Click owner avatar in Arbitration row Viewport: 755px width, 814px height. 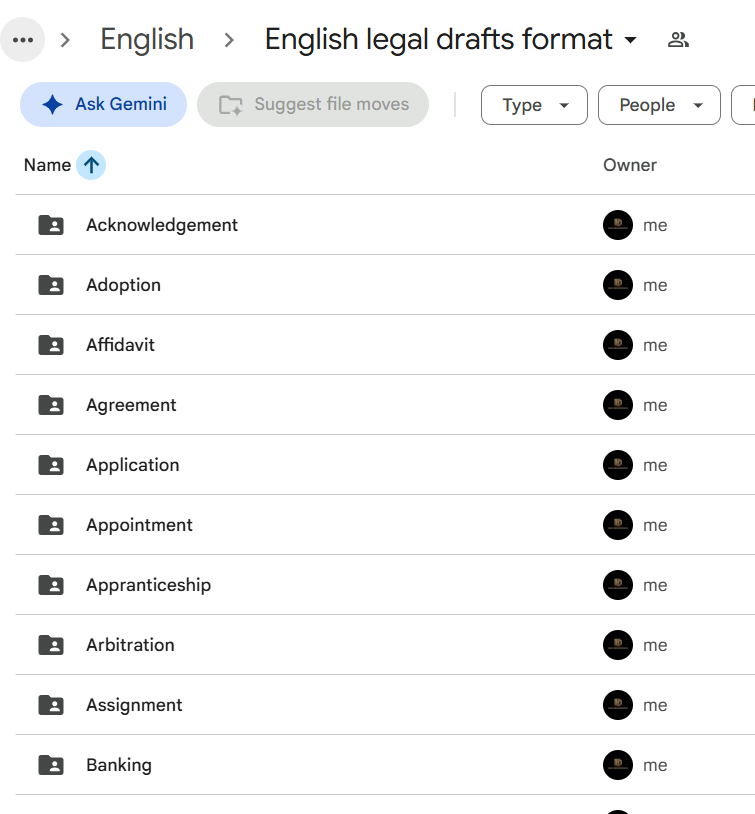(618, 645)
